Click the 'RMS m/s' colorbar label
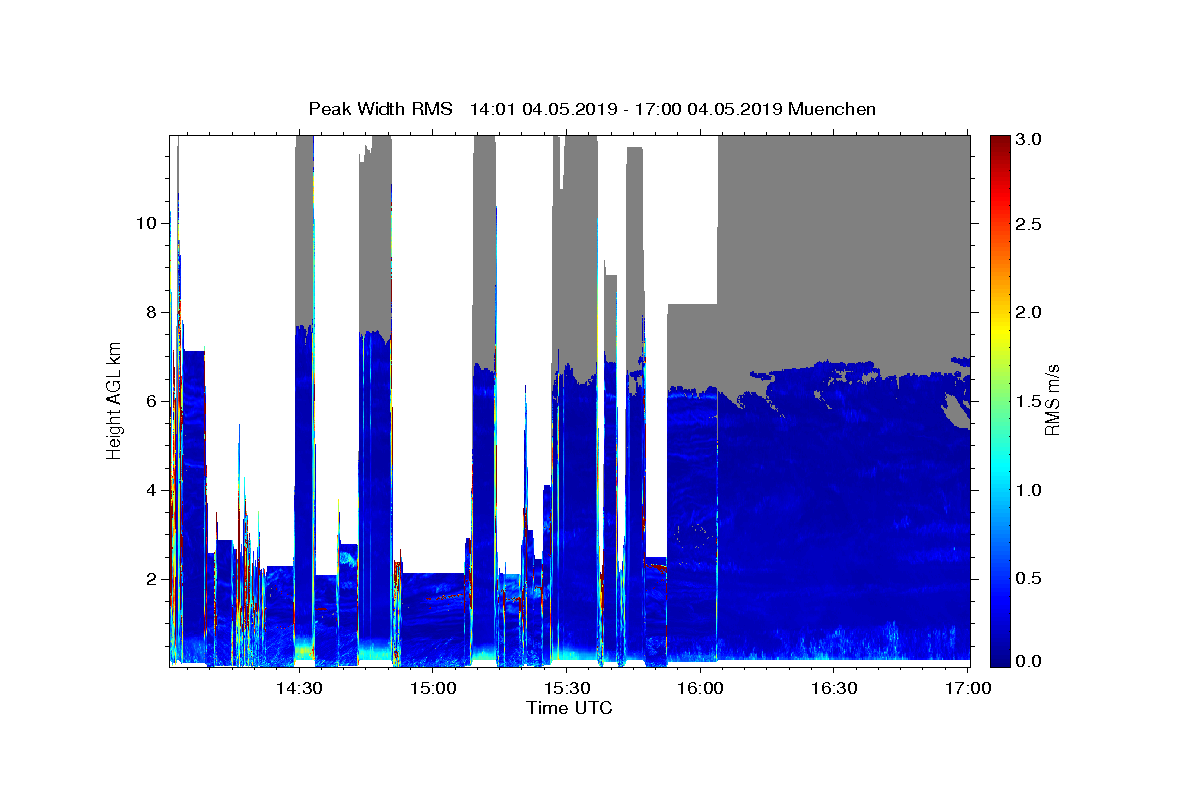 point(1051,399)
